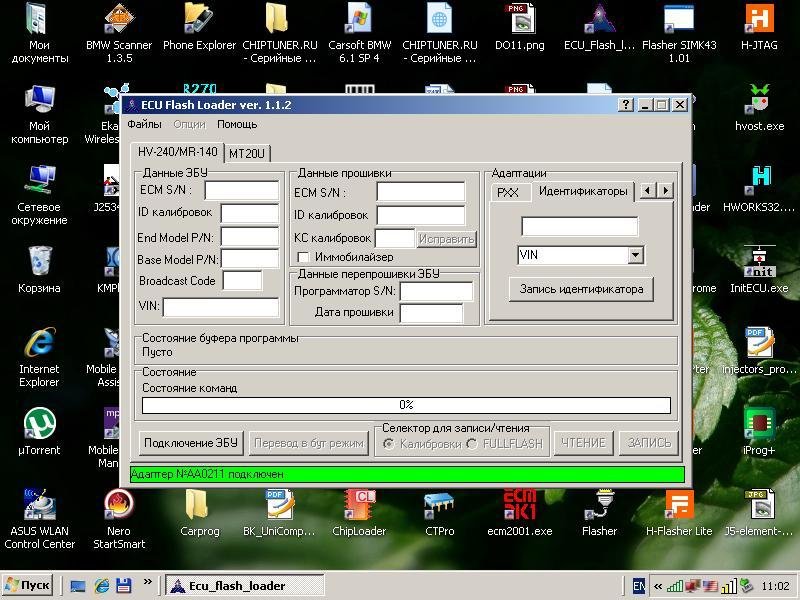Open the Carprog desktop shortcut
800x600 pixels.
point(199,503)
